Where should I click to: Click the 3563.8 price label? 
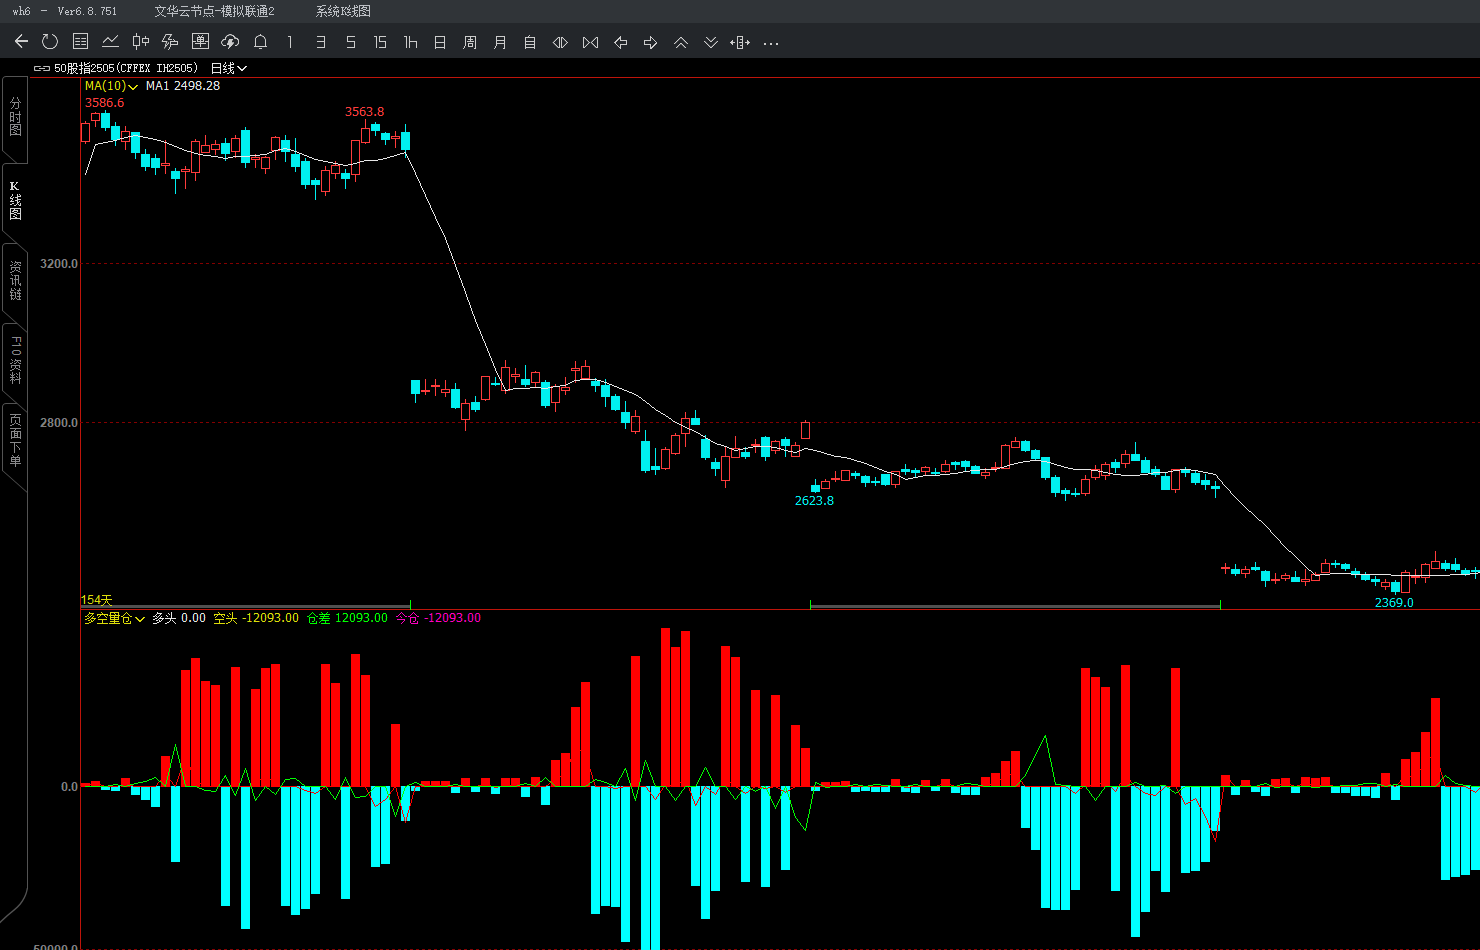pyautogui.click(x=365, y=112)
